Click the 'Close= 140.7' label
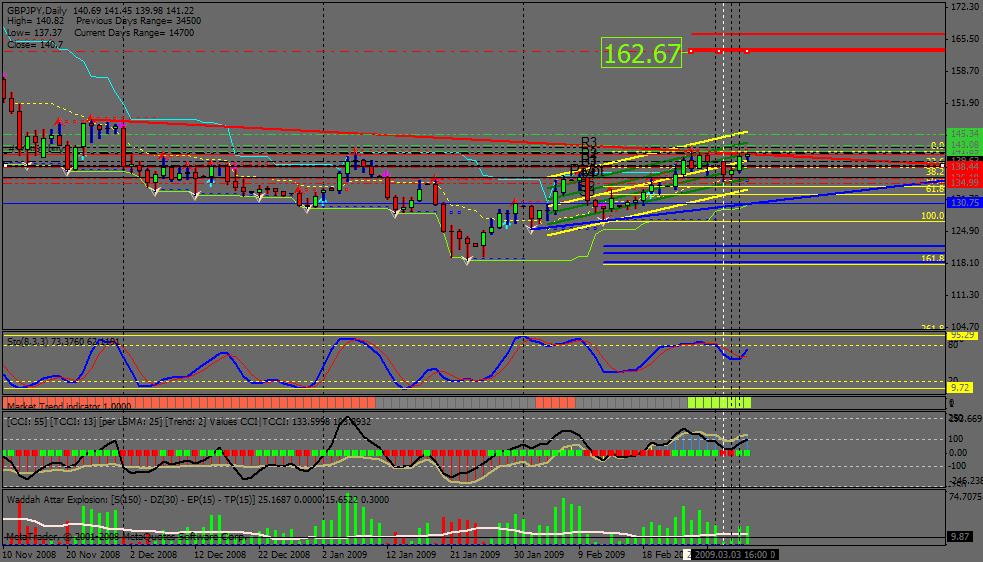The width and height of the screenshot is (983, 562). 35,45
